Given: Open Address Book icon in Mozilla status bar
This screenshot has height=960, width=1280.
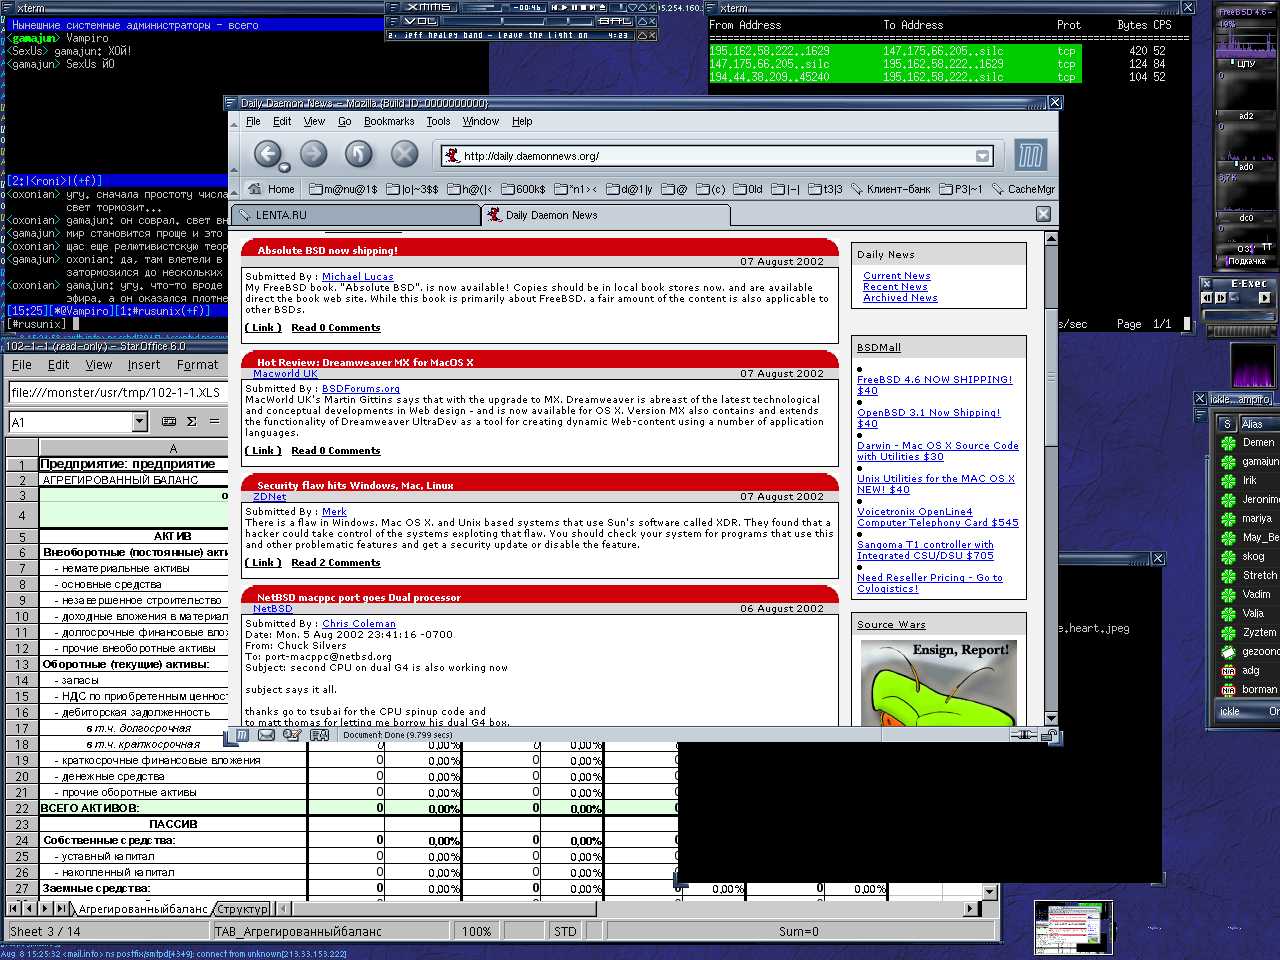Looking at the screenshot, I should click(320, 735).
